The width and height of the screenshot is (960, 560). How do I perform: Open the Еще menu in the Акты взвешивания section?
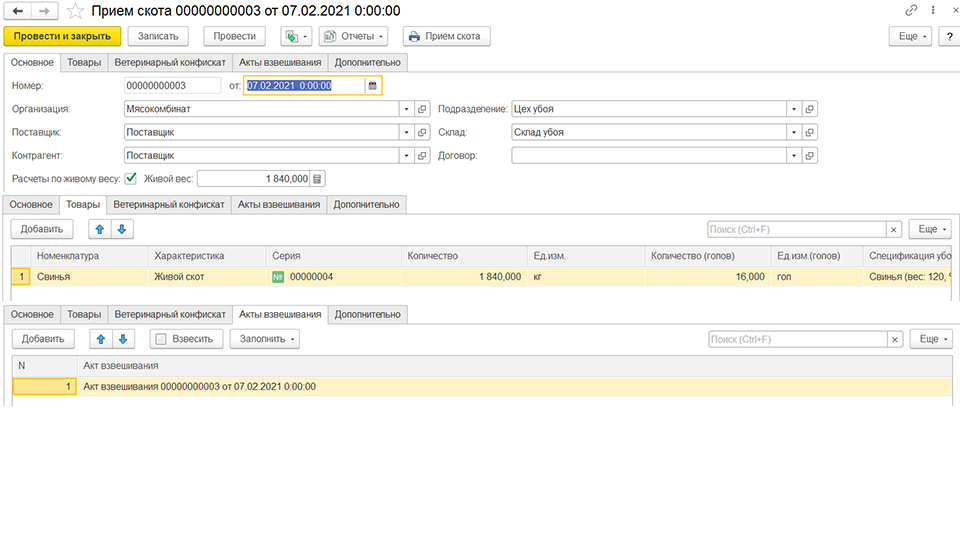(x=931, y=339)
